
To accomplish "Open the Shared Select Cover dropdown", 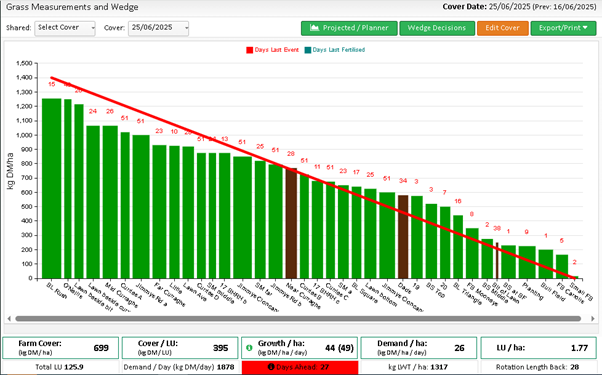I will pyautogui.click(x=65, y=28).
